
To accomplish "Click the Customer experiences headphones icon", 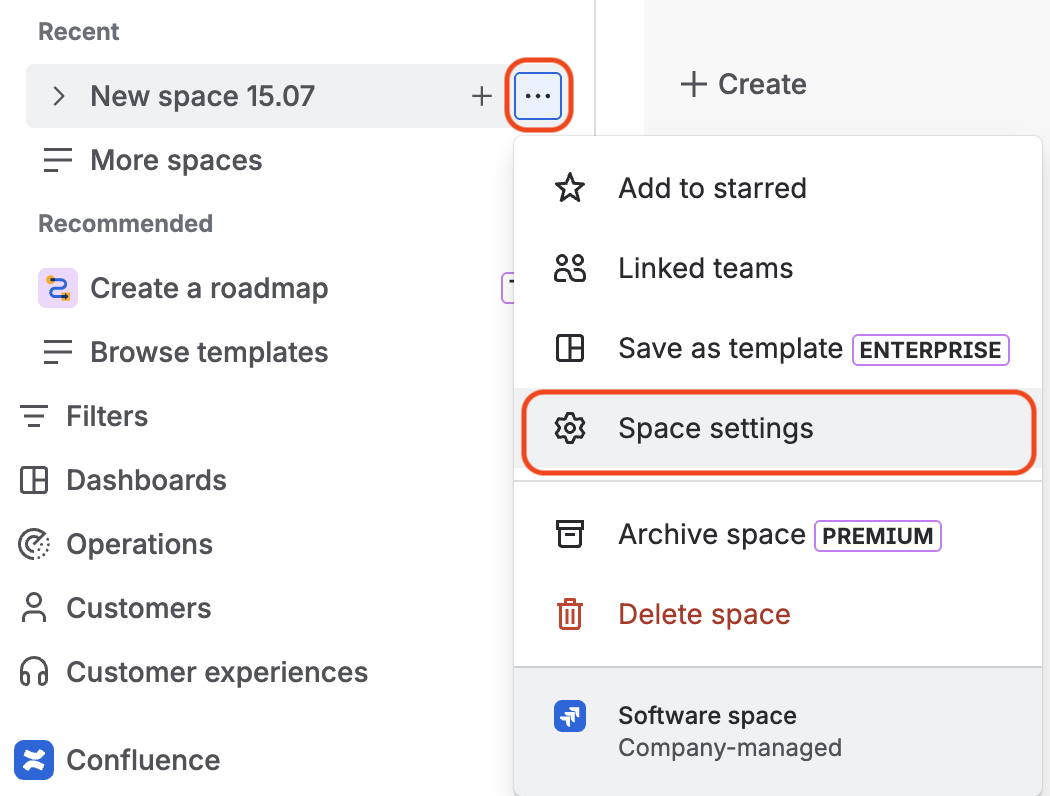I will click(34, 672).
